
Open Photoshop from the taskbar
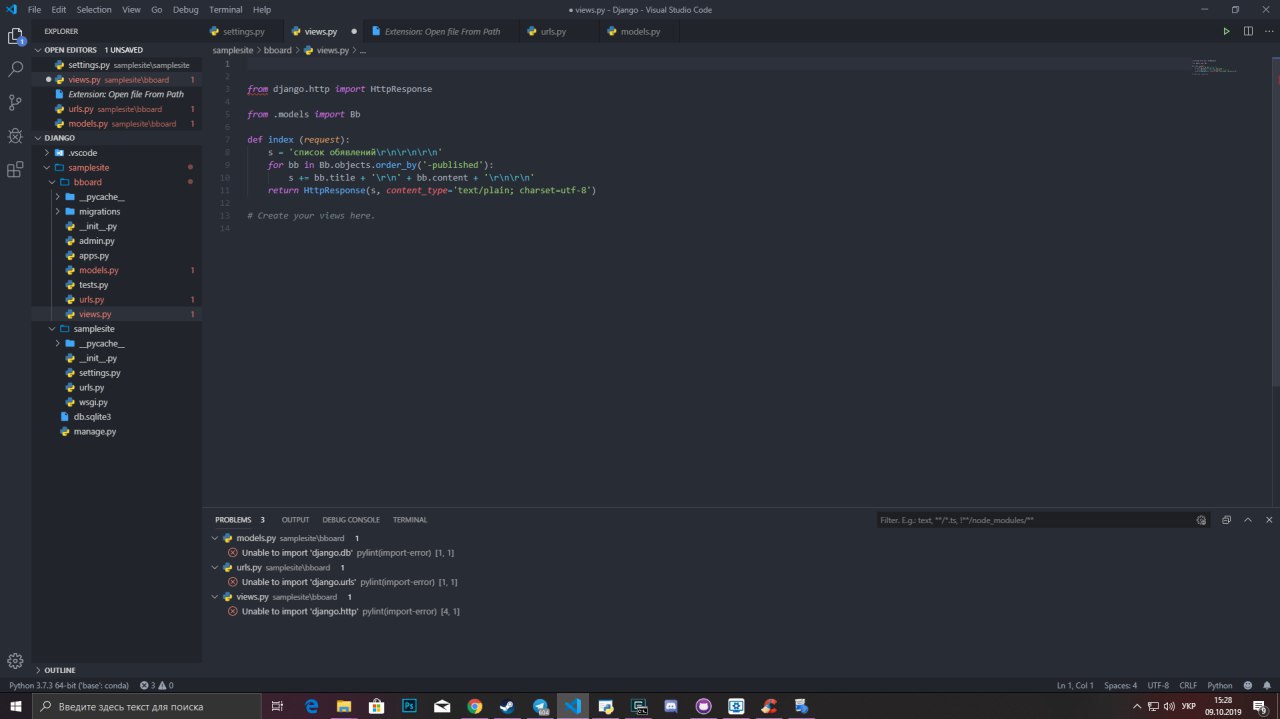coord(409,706)
